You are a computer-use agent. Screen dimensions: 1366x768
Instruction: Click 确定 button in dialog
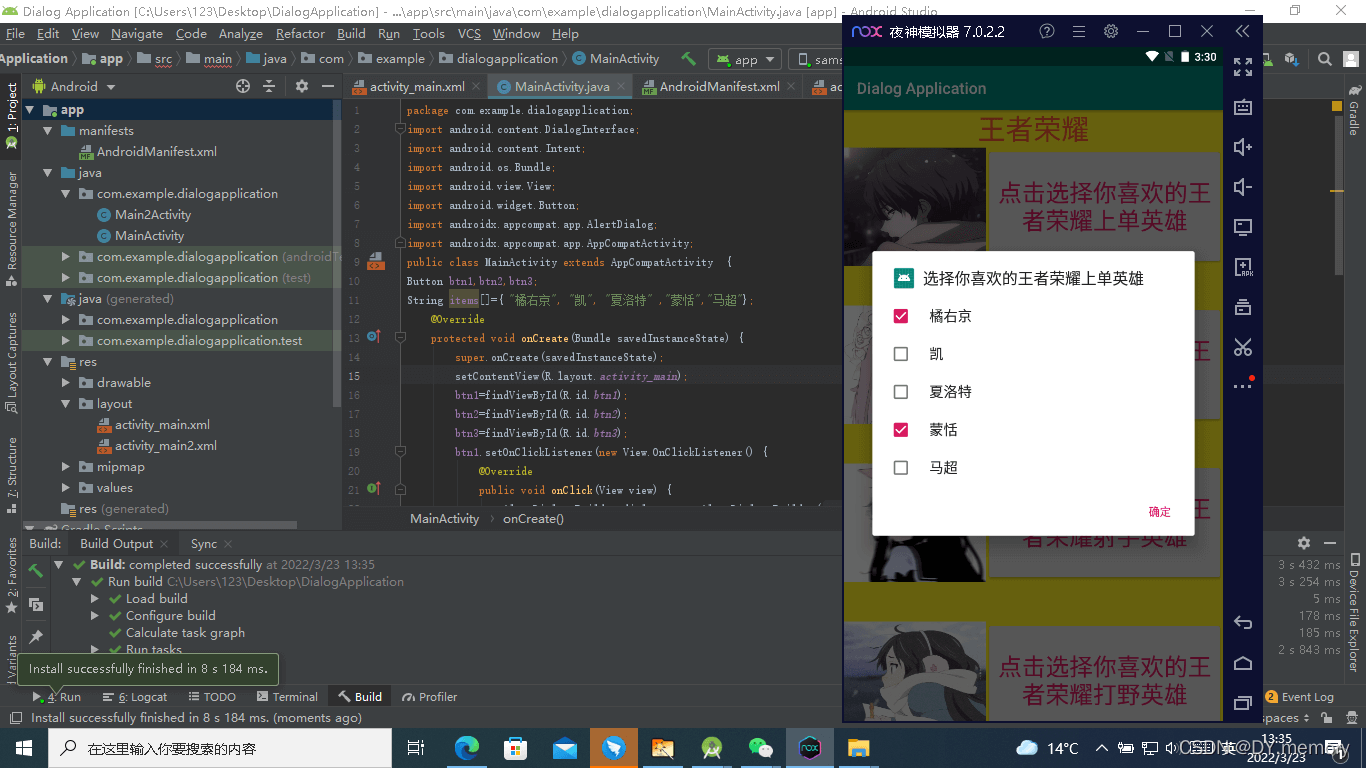click(x=1160, y=512)
